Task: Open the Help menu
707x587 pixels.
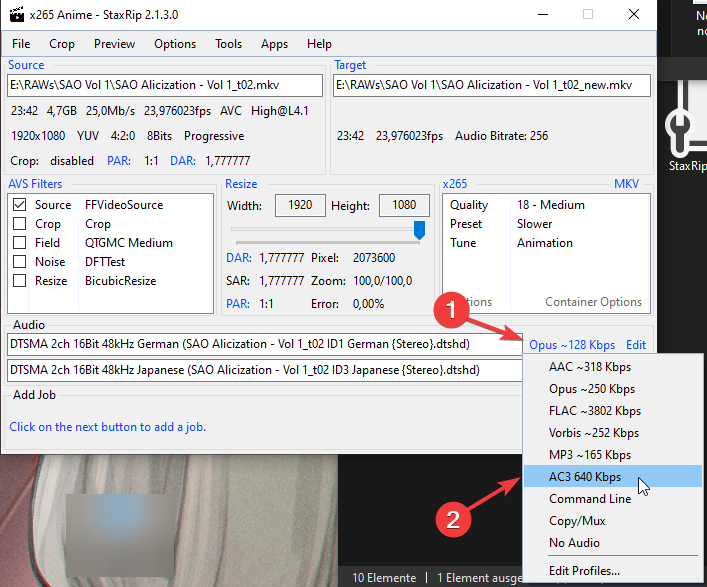Action: point(319,44)
